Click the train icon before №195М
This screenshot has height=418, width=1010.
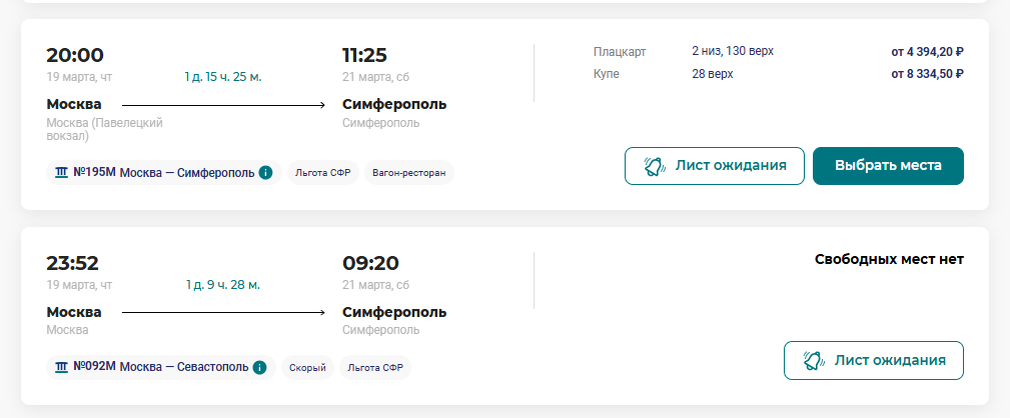tap(61, 172)
